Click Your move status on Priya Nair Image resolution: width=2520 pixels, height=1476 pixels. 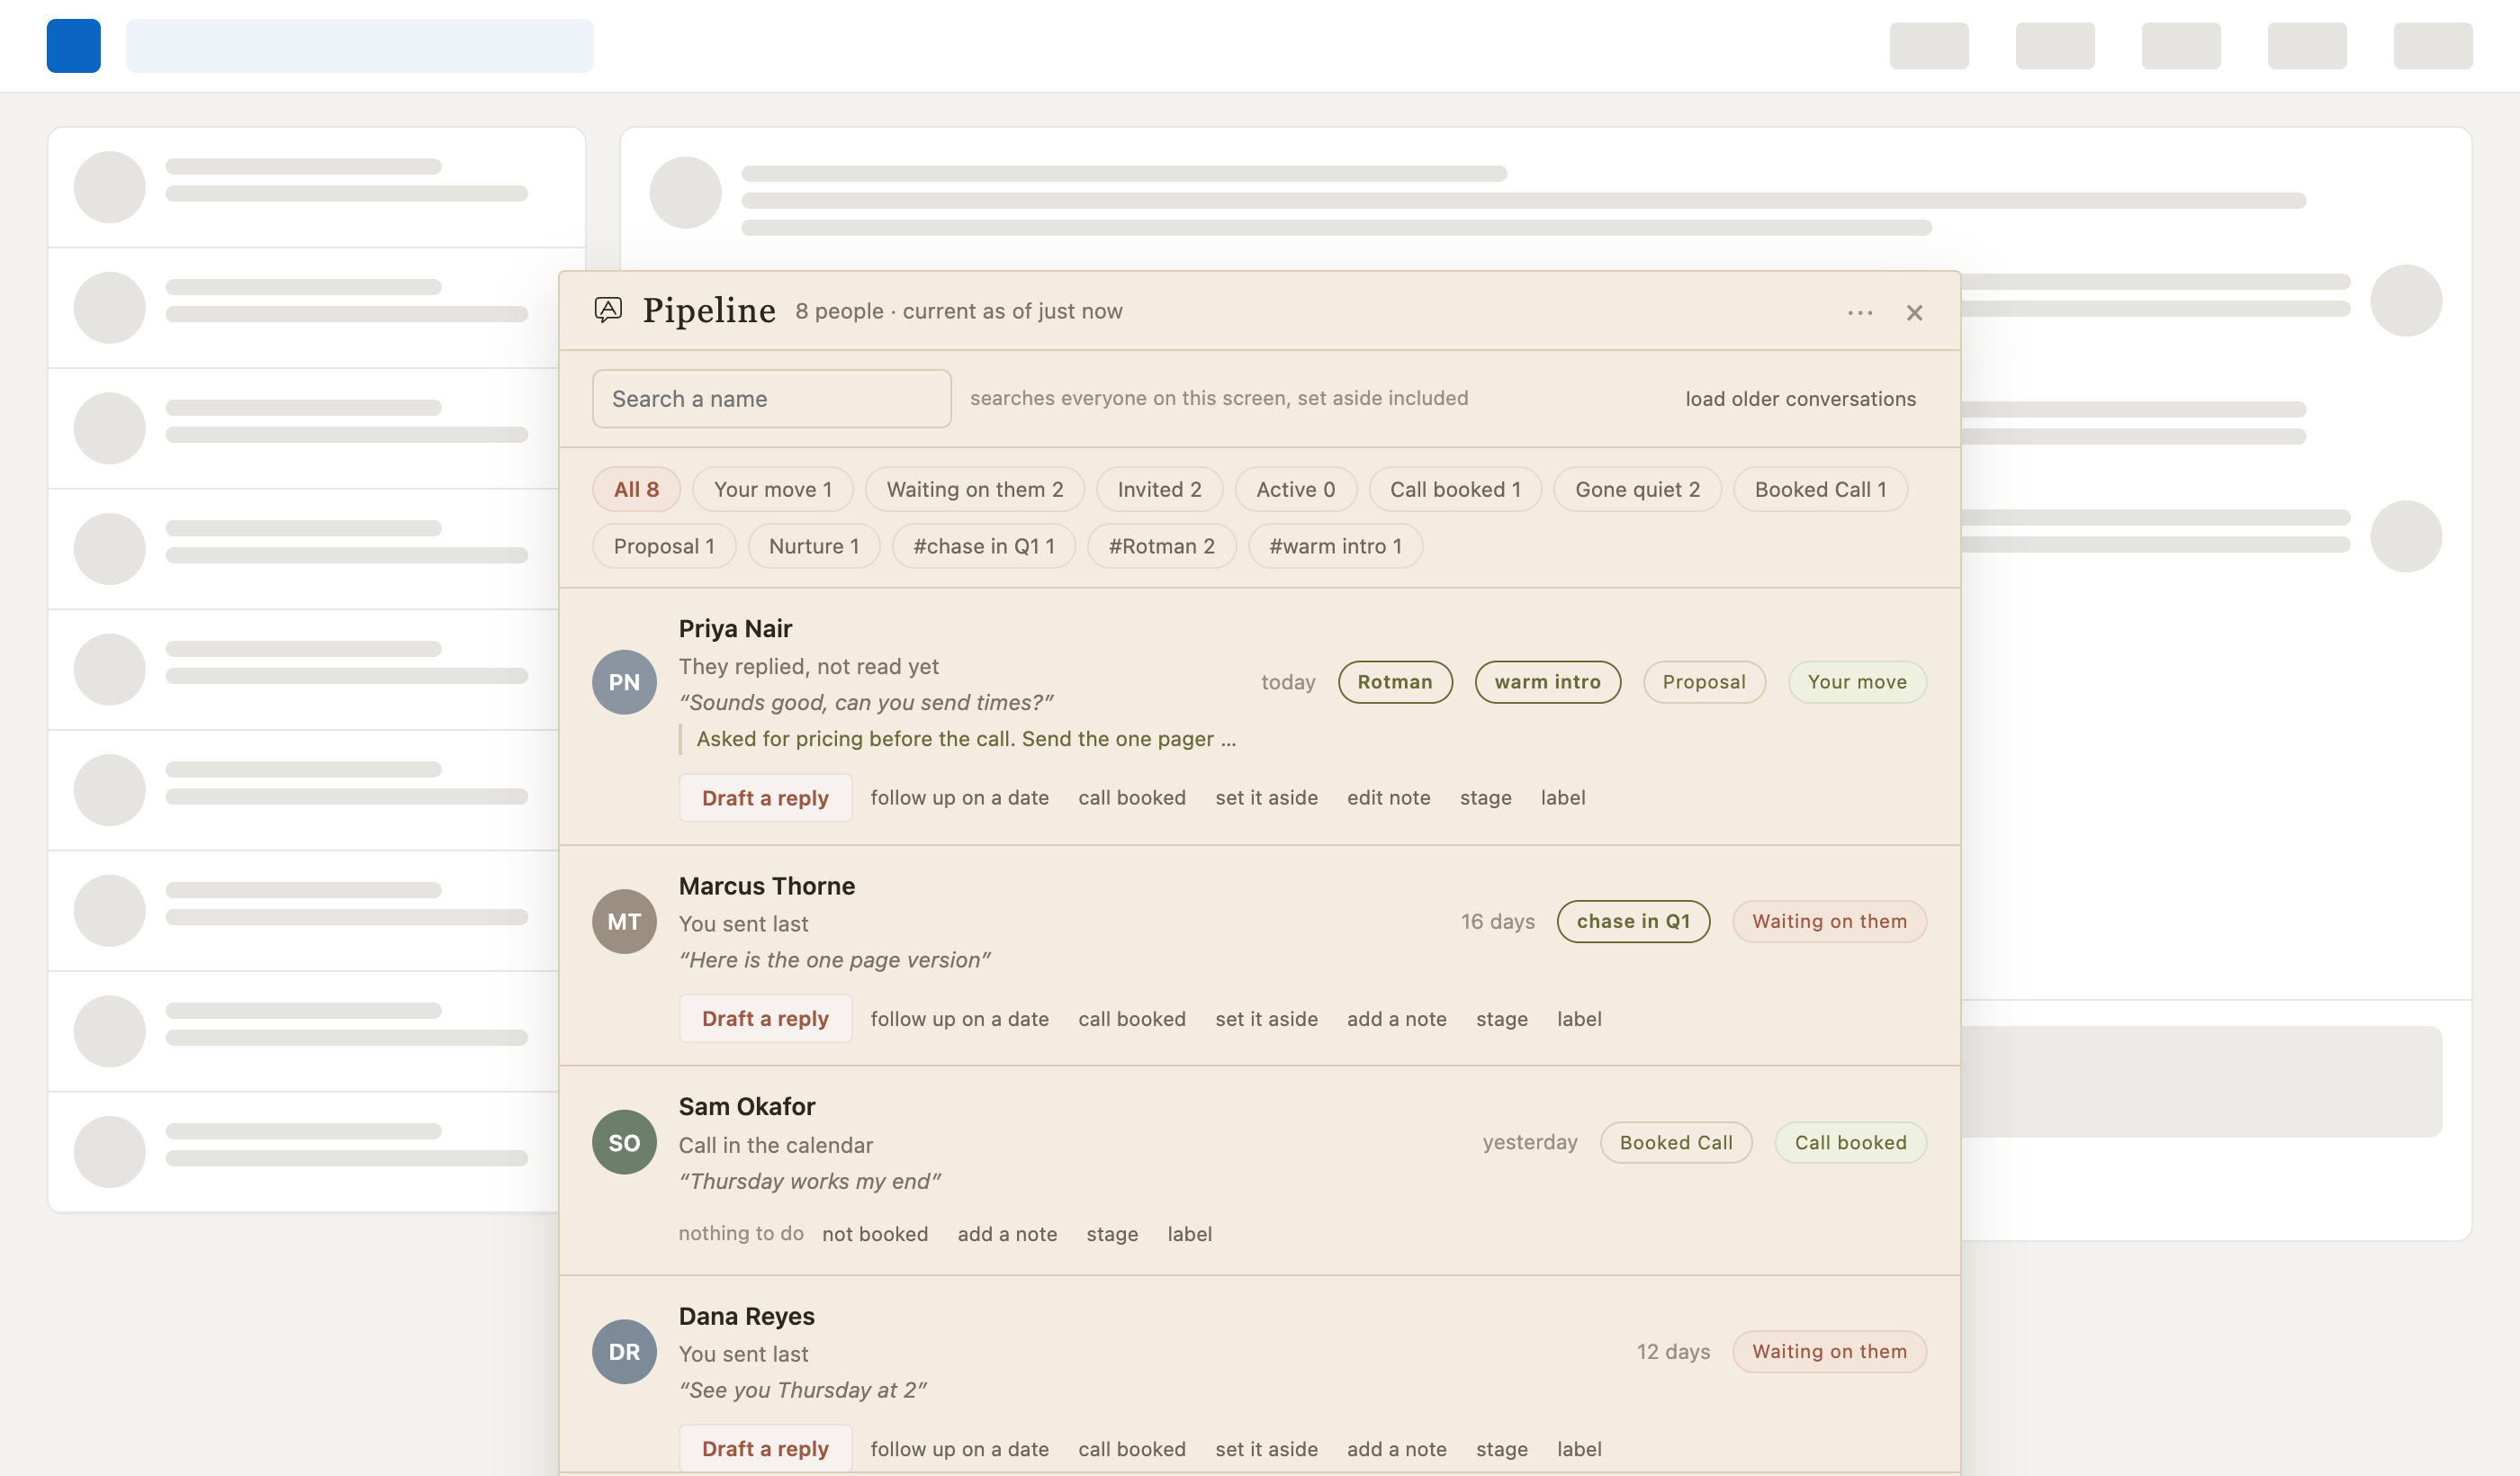(x=1857, y=682)
